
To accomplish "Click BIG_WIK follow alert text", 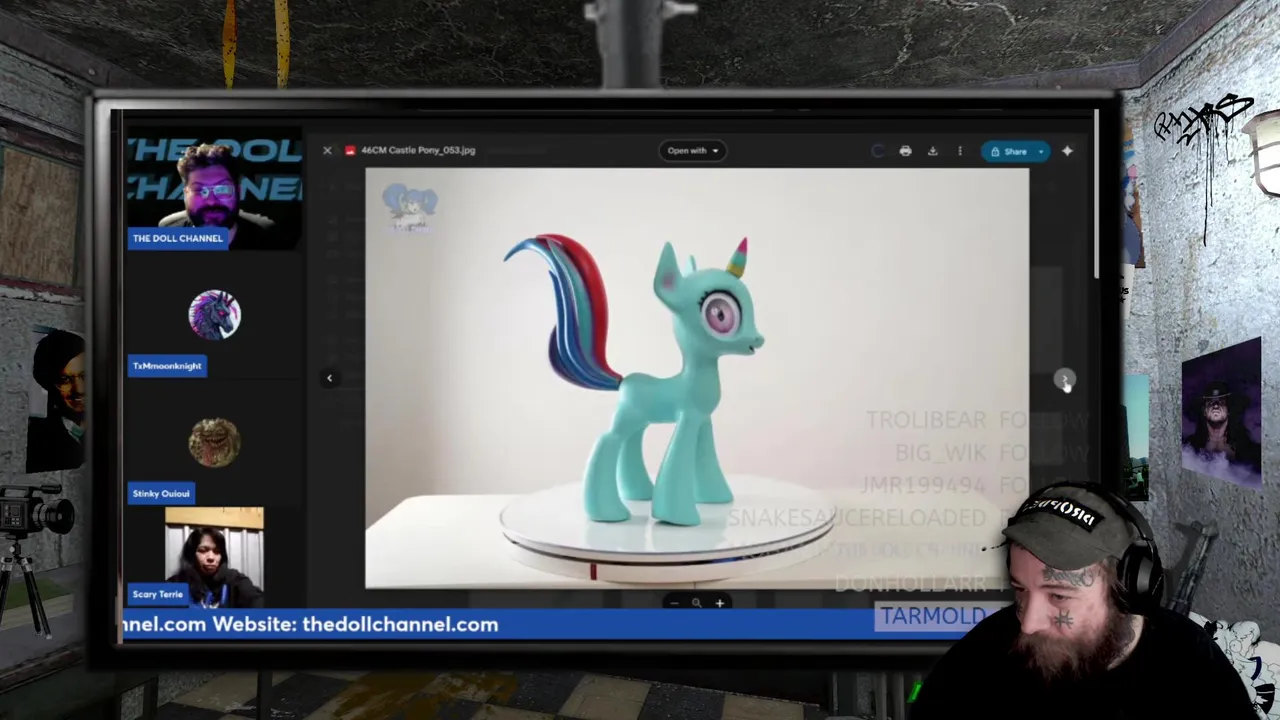I will (990, 453).
